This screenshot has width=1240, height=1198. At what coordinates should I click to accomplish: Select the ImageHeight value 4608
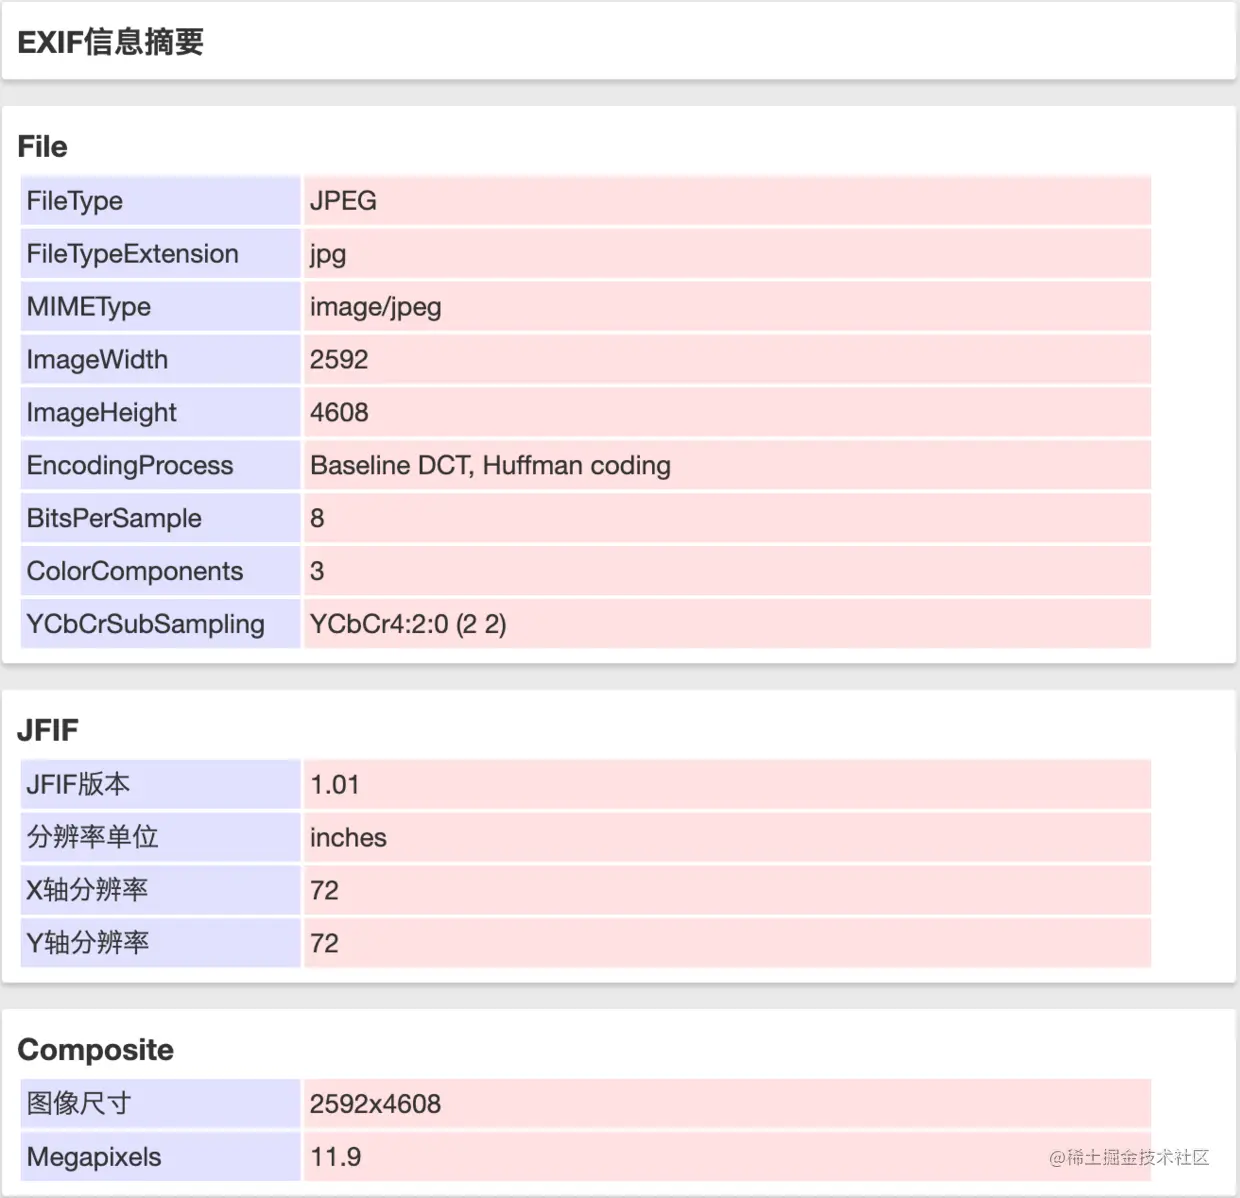tap(339, 412)
